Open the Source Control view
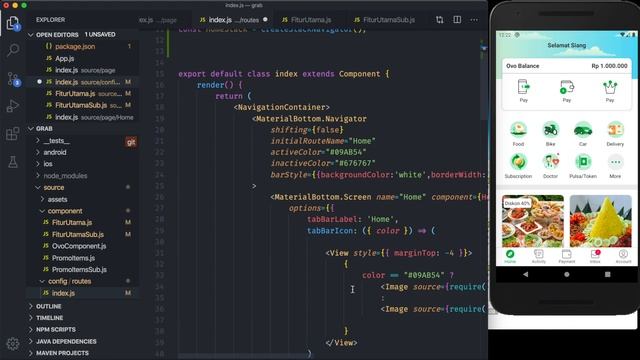640x360 pixels. [x=13, y=79]
